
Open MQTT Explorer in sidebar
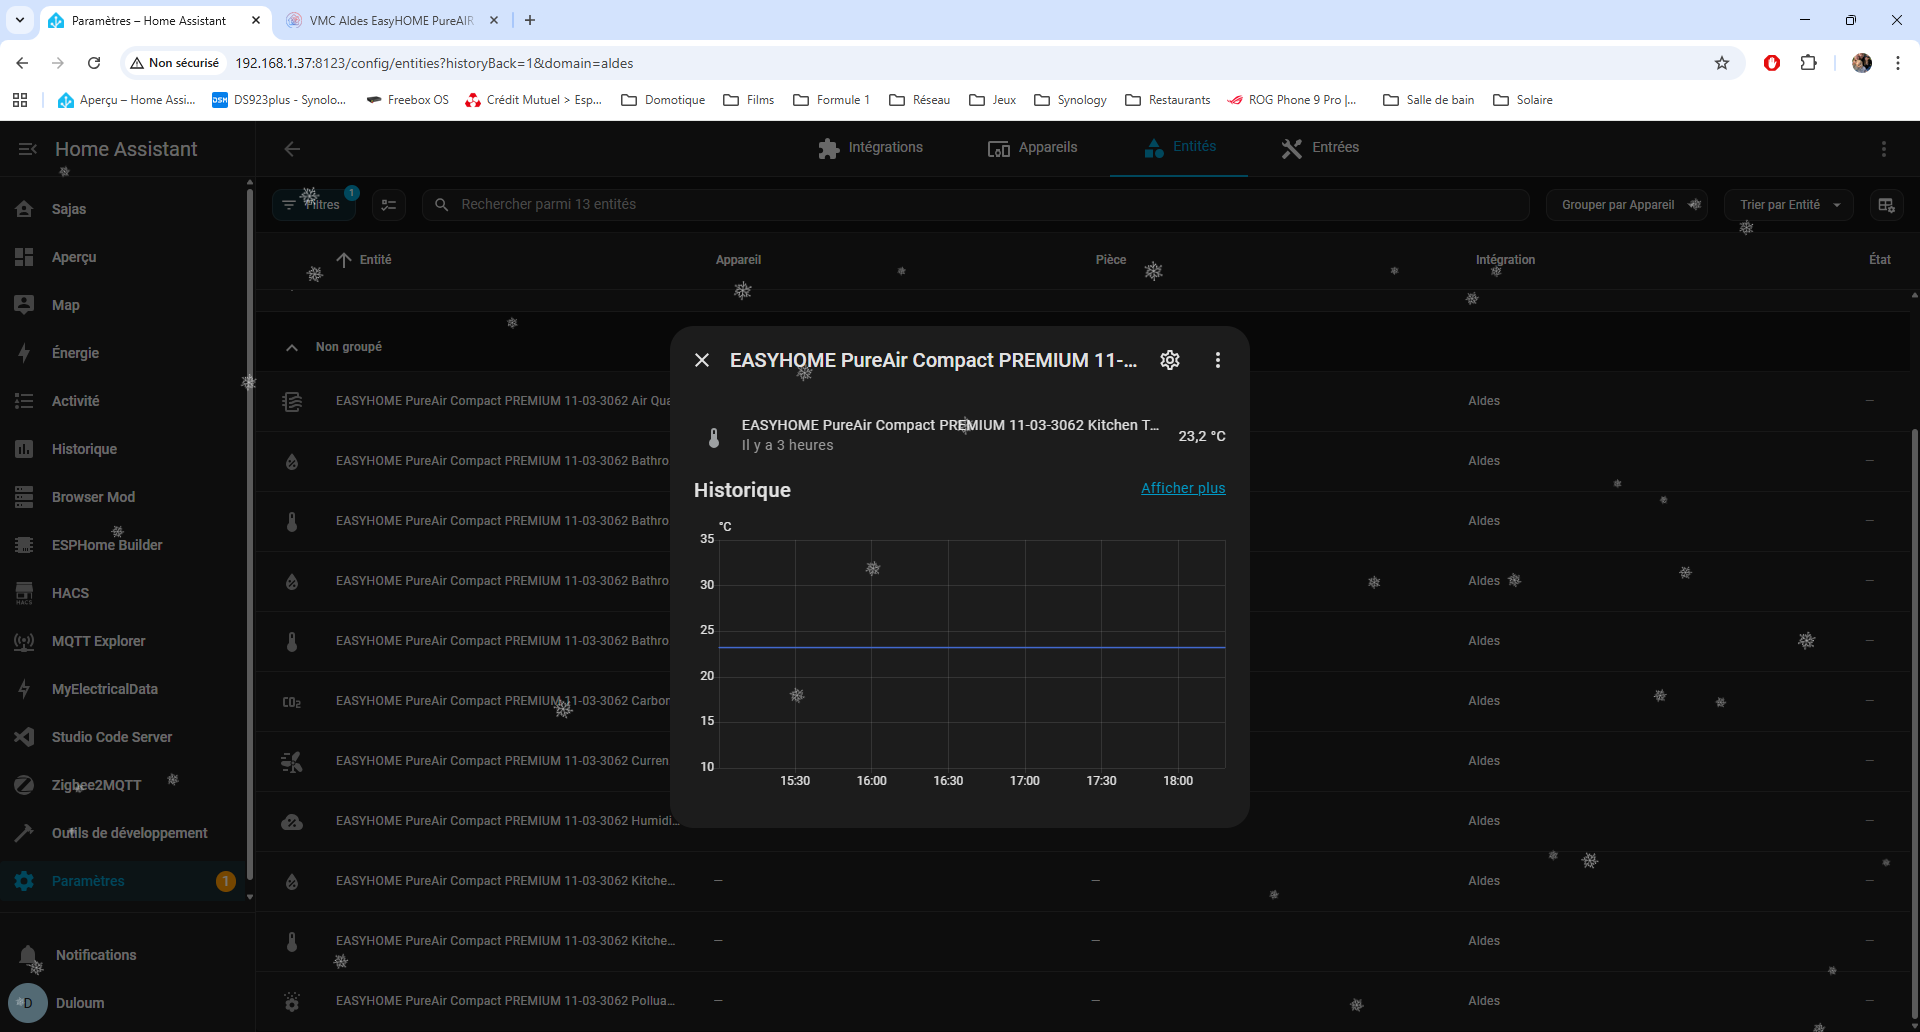[123, 641]
